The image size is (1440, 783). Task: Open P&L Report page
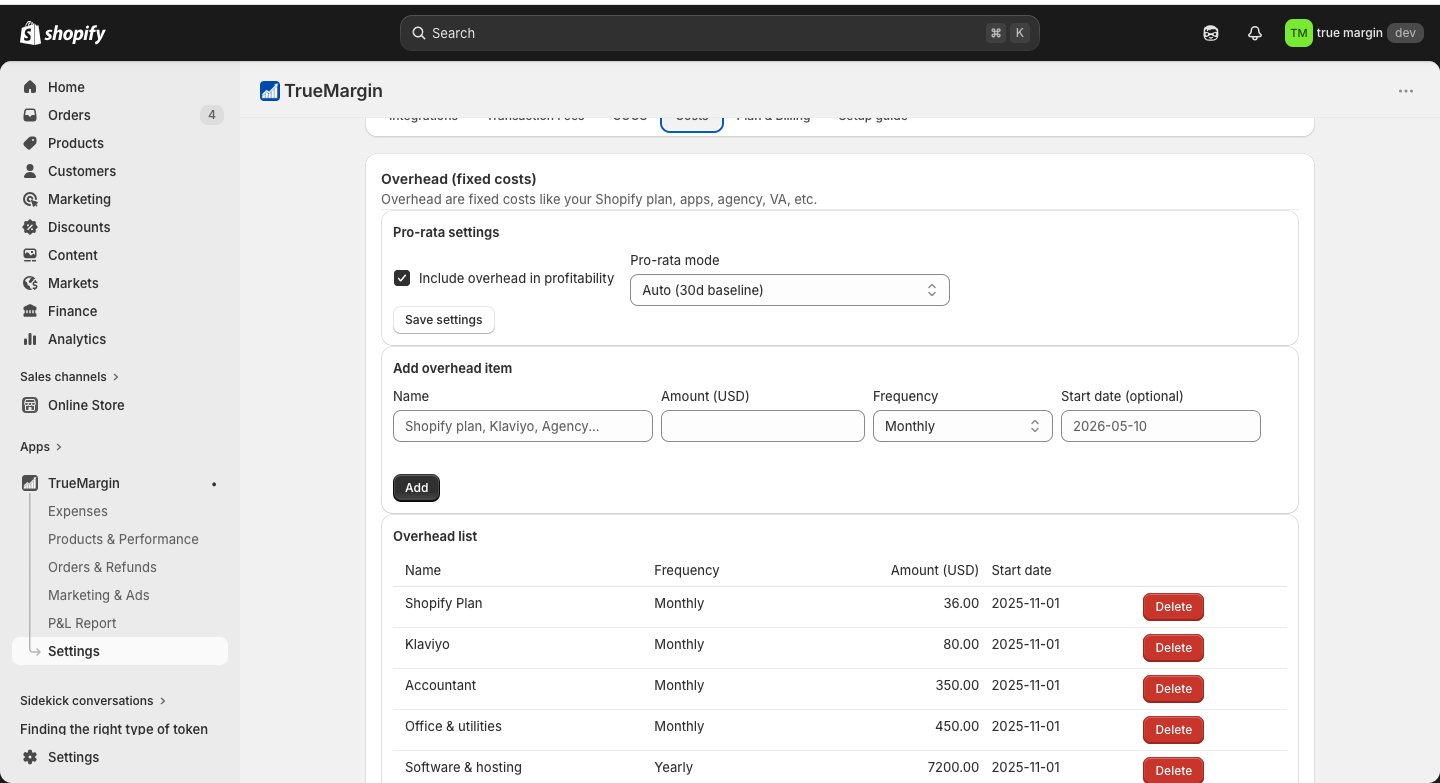pyautogui.click(x=82, y=623)
